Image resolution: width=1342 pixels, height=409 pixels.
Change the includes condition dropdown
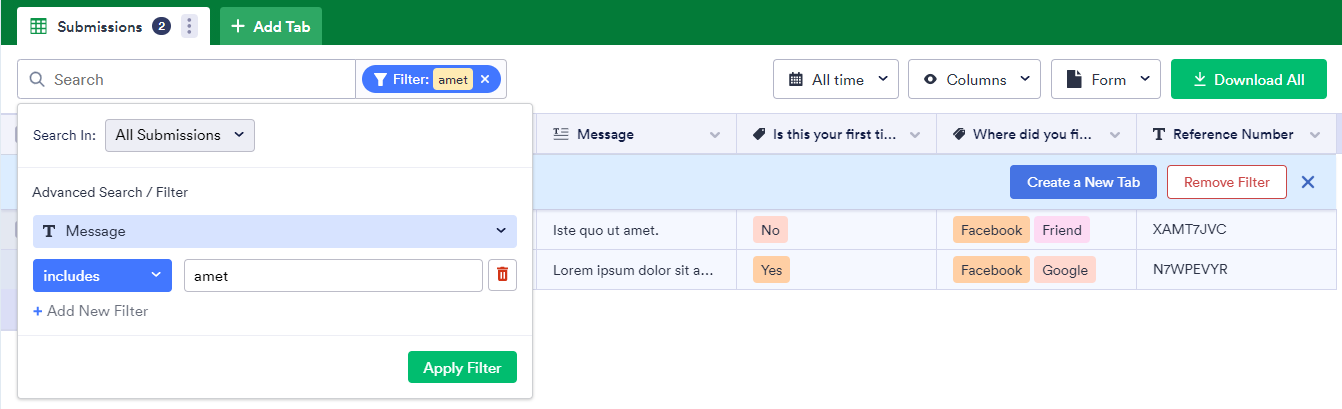102,275
